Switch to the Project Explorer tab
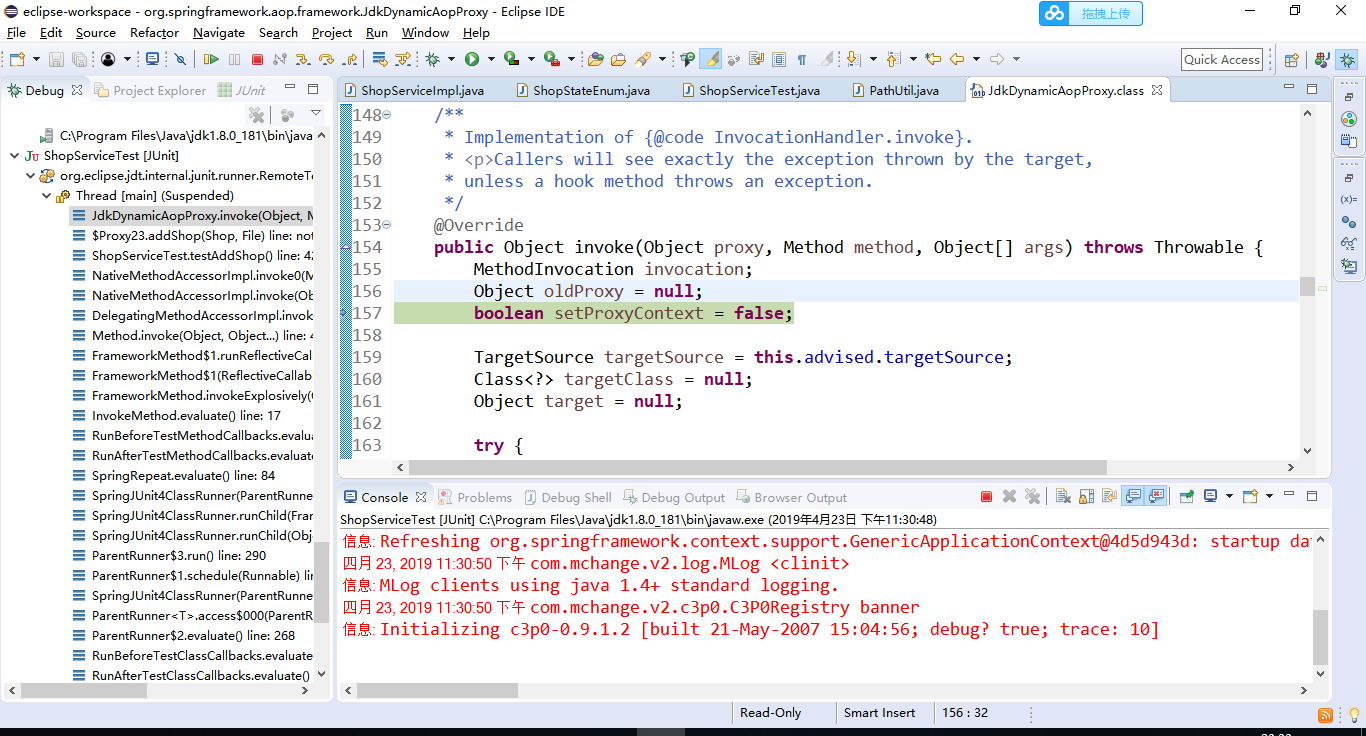The image size is (1366, 736). pos(151,90)
